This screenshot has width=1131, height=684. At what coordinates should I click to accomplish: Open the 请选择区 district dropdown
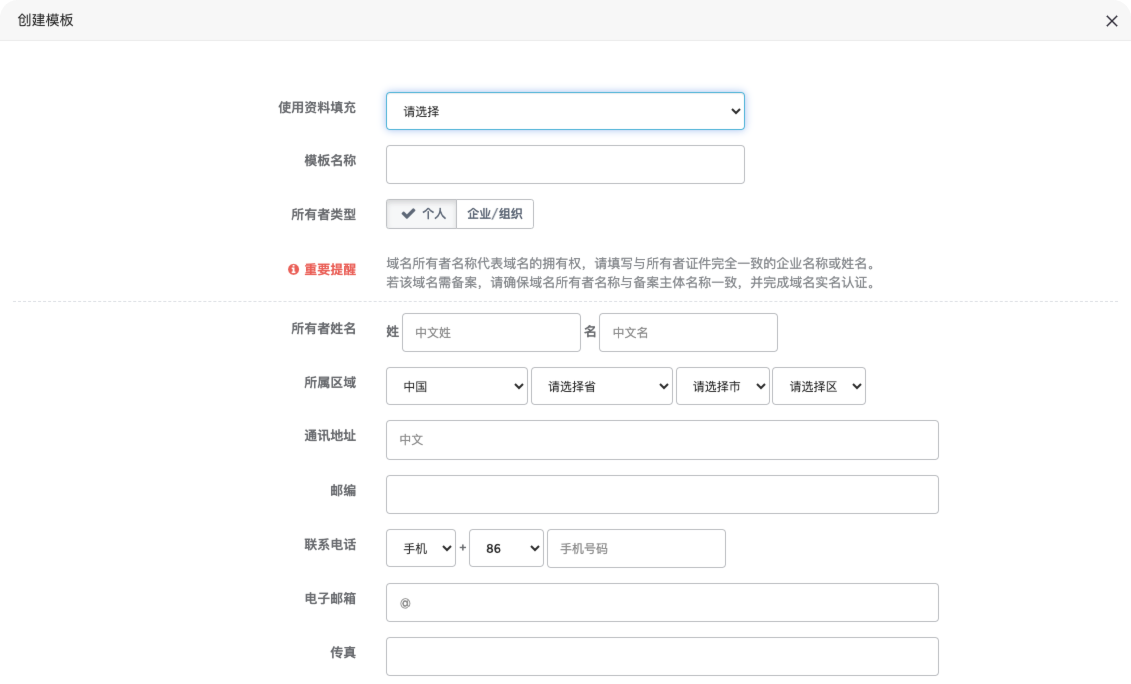click(818, 386)
